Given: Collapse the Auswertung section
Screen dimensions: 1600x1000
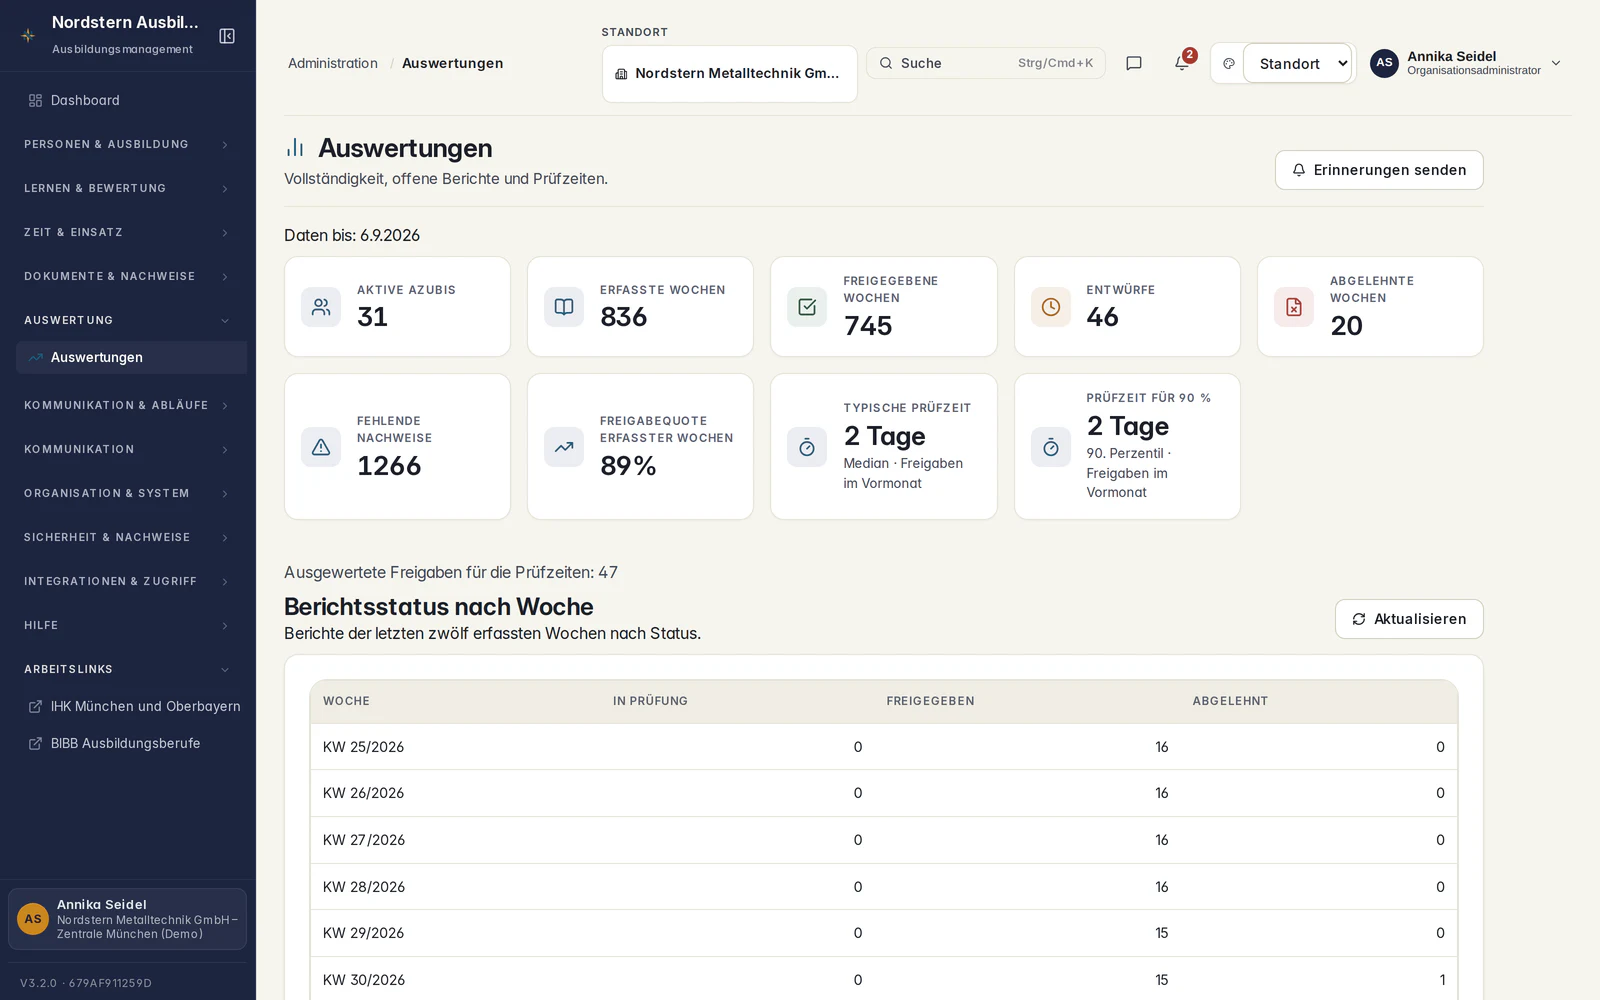Looking at the screenshot, I should (x=128, y=320).
